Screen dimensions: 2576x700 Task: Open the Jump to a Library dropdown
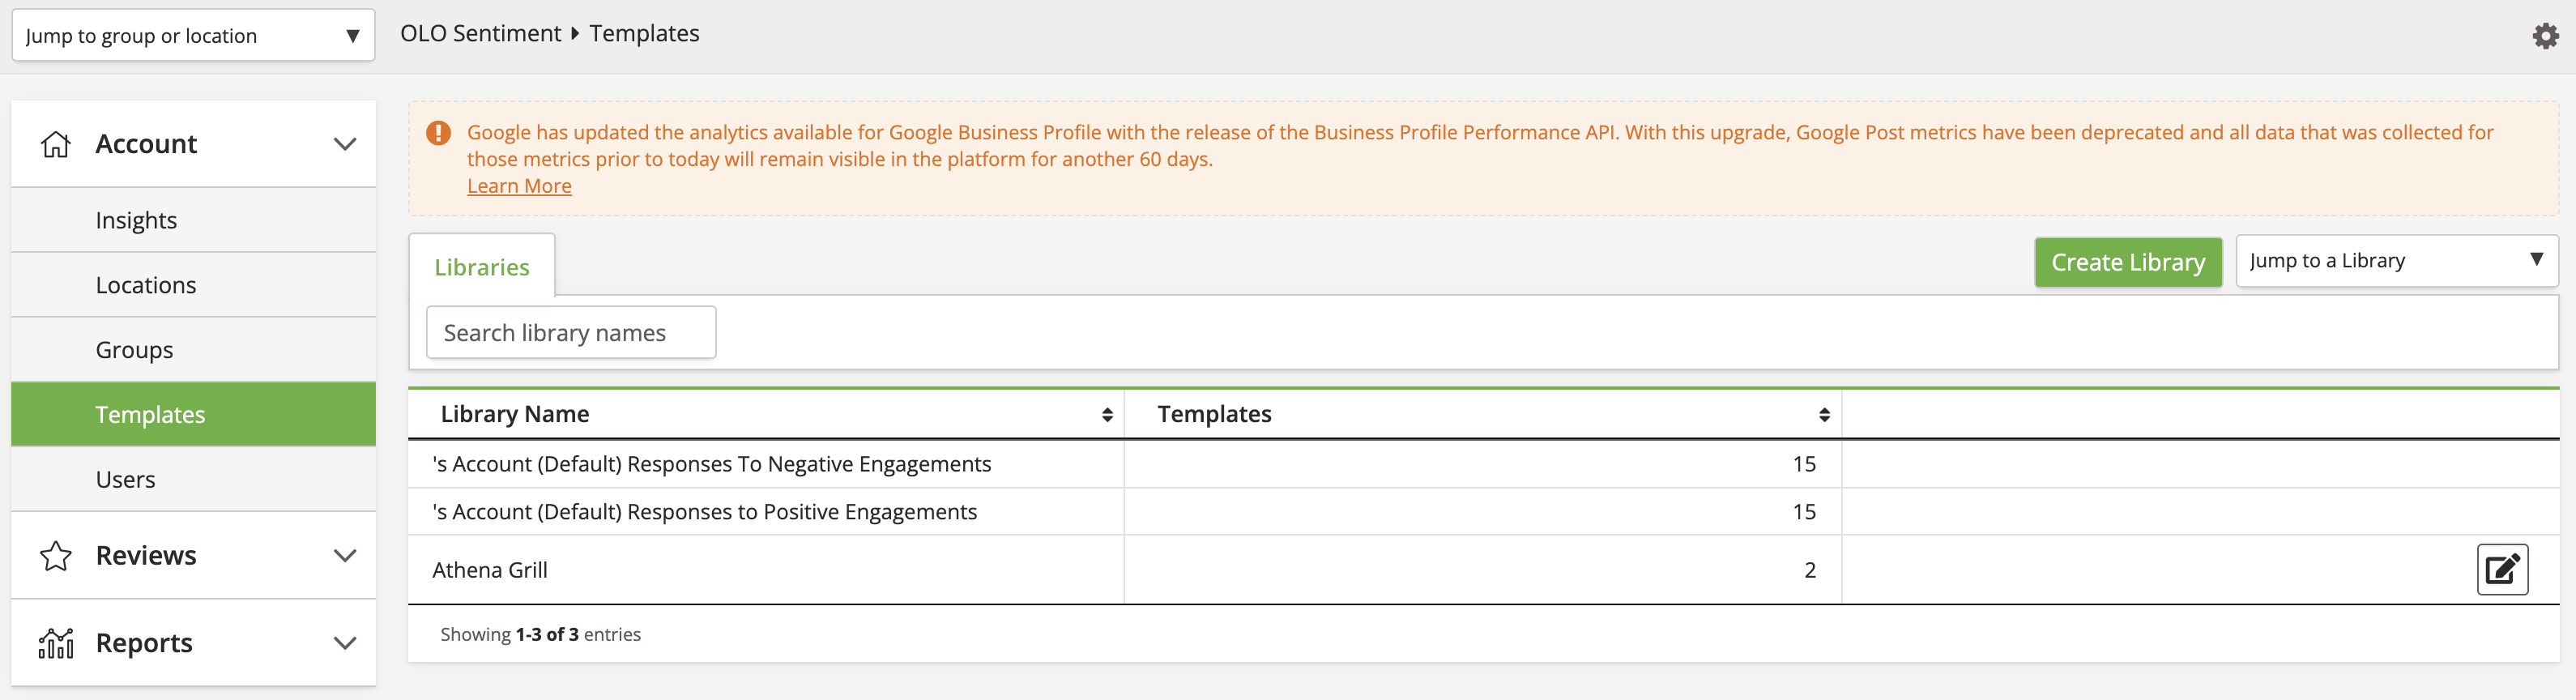pos(2396,261)
